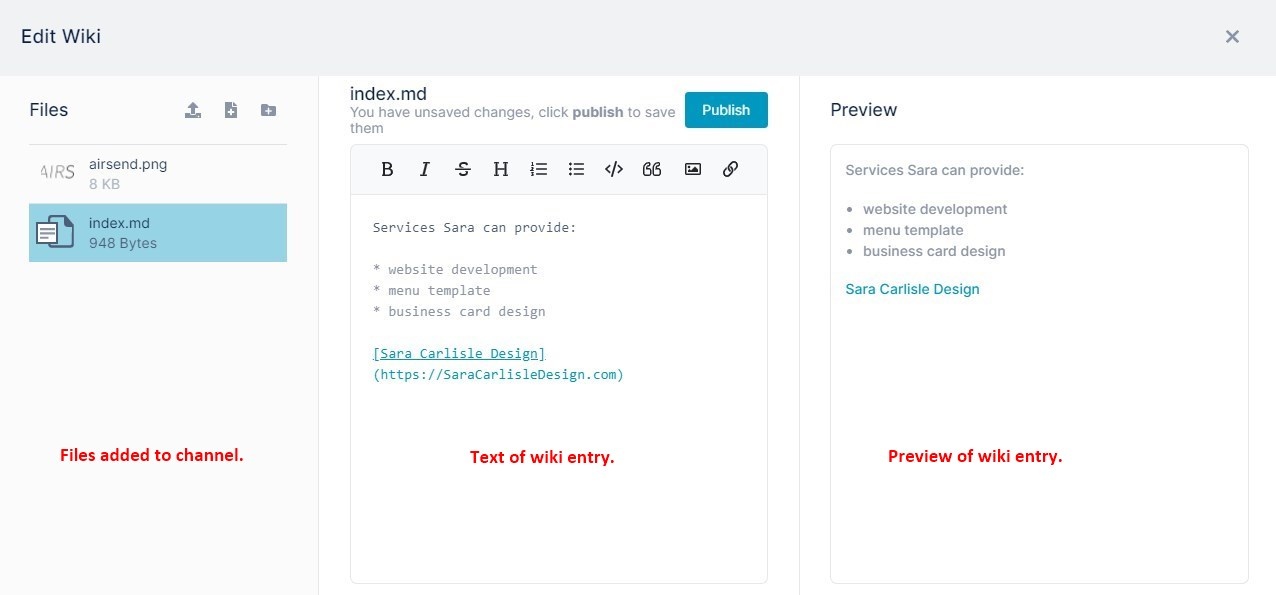Insert a numbered list
The height and width of the screenshot is (595, 1276).
coord(539,169)
